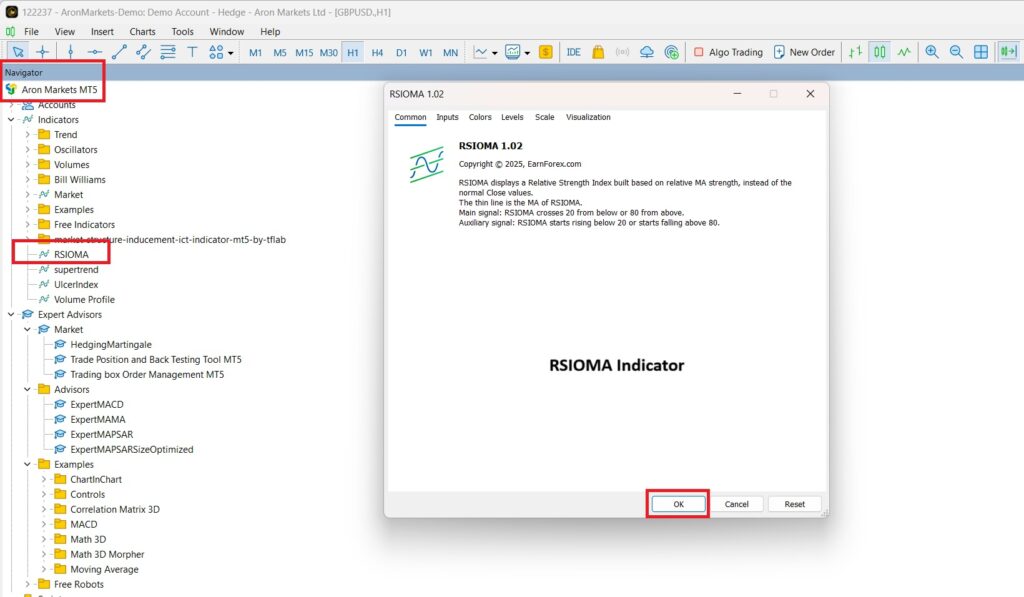The height and width of the screenshot is (597, 1024).
Task: Switch chart to line display mode
Action: tap(903, 51)
